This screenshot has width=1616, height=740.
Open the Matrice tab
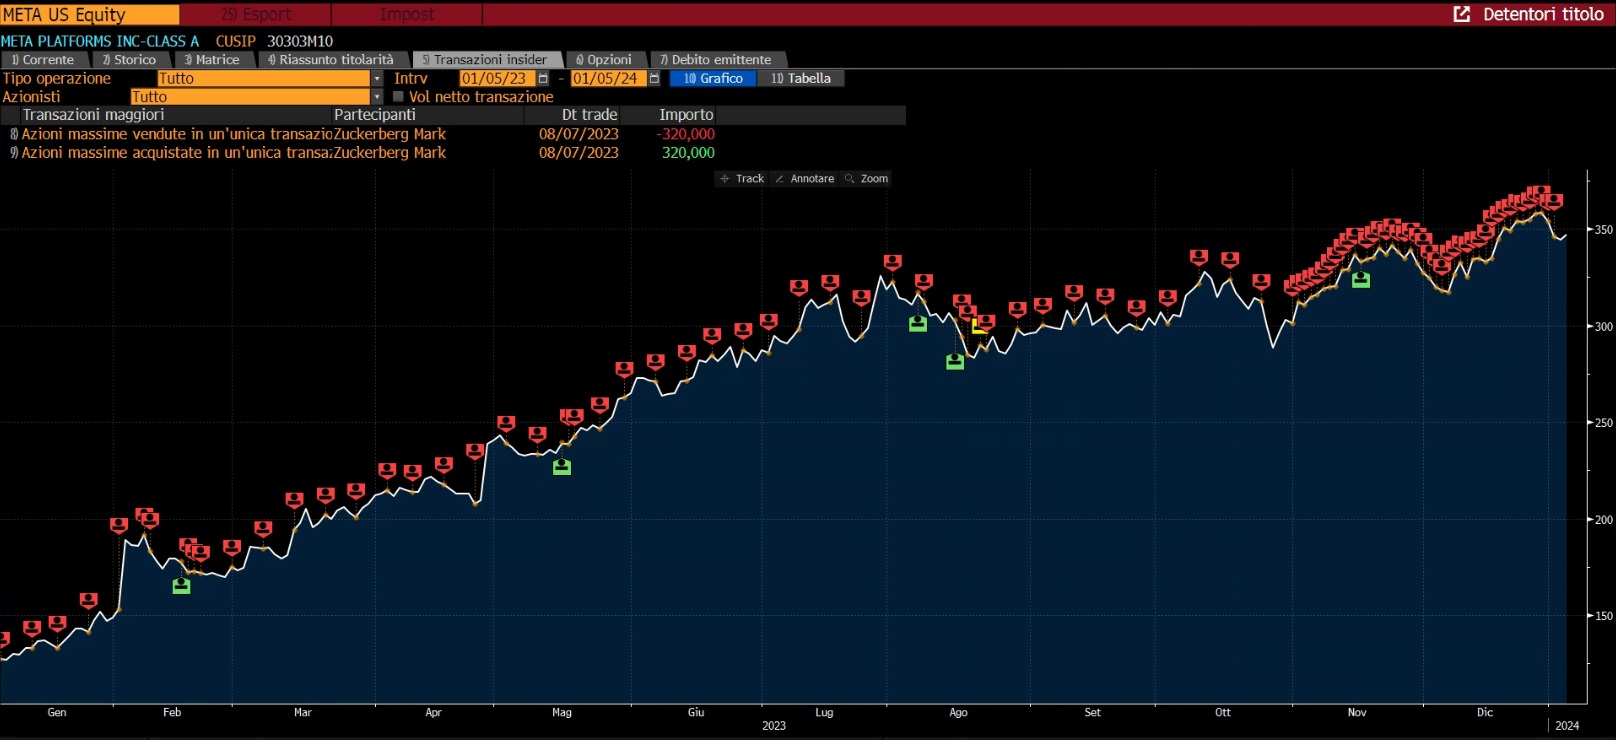click(x=212, y=60)
